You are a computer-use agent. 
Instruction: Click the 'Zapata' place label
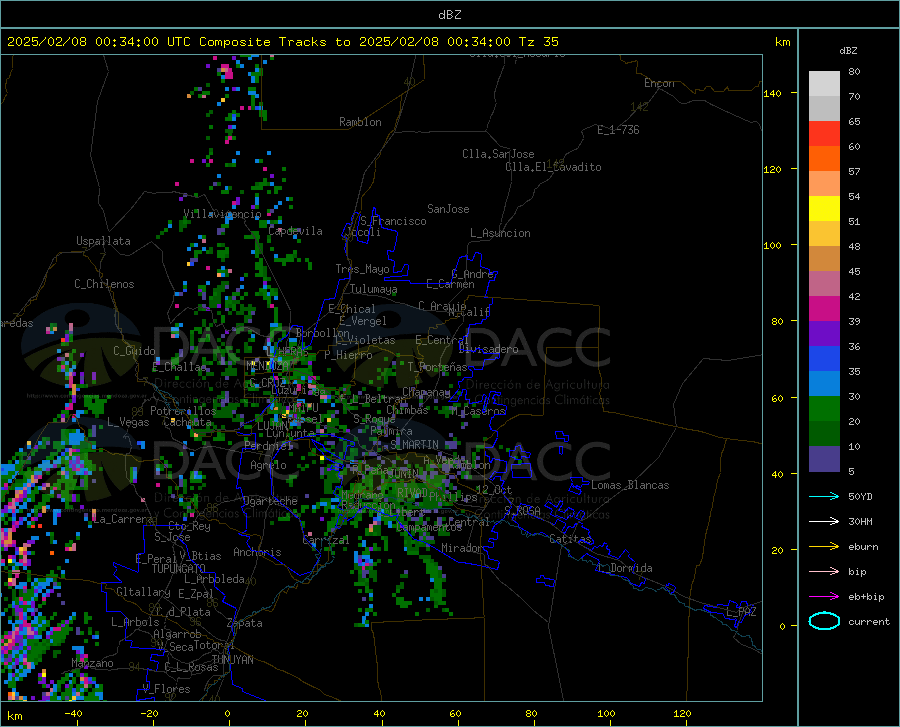[x=245, y=623]
